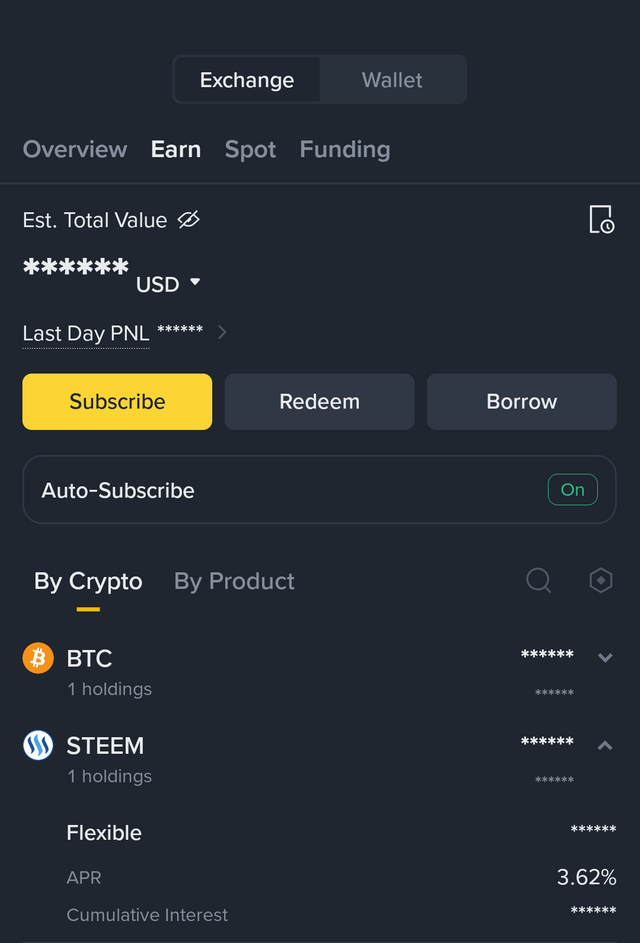The width and height of the screenshot is (640, 943).
Task: Turn off the Auto-Subscribe On toggle
Action: pos(572,490)
